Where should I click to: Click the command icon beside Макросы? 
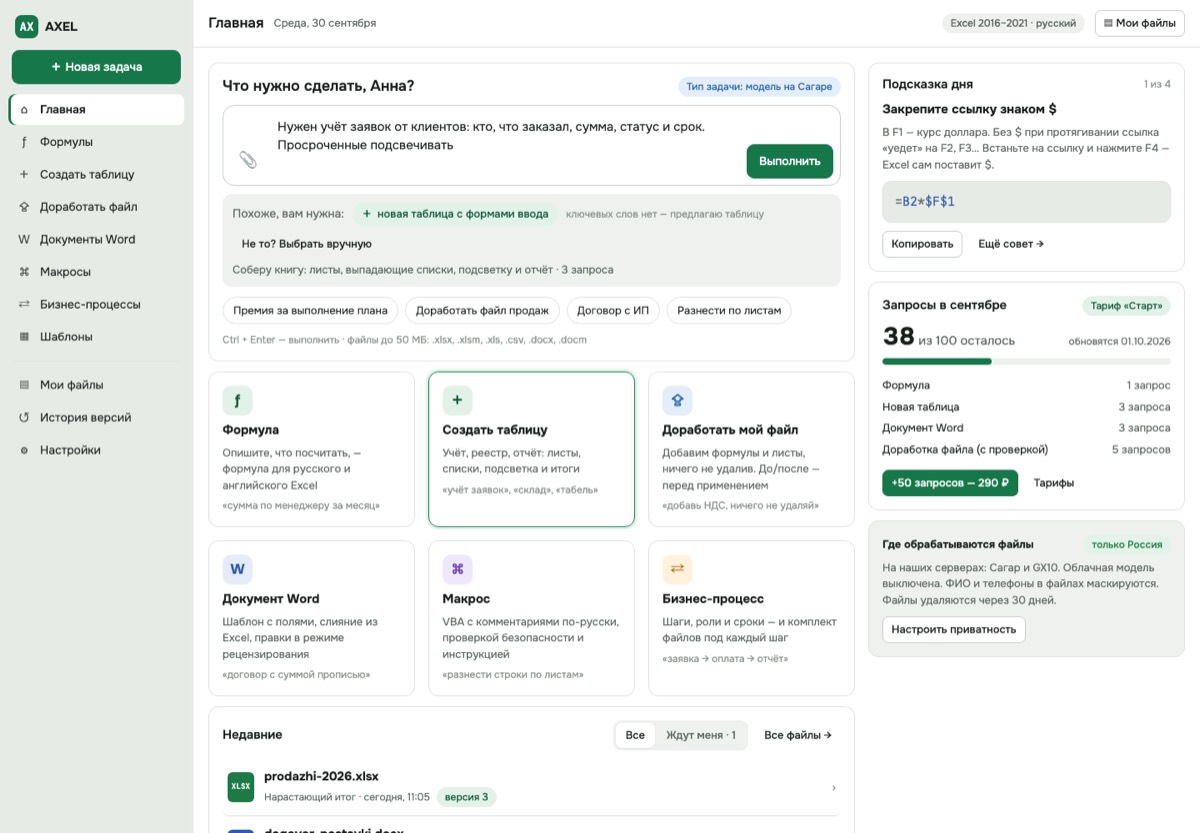click(24, 272)
